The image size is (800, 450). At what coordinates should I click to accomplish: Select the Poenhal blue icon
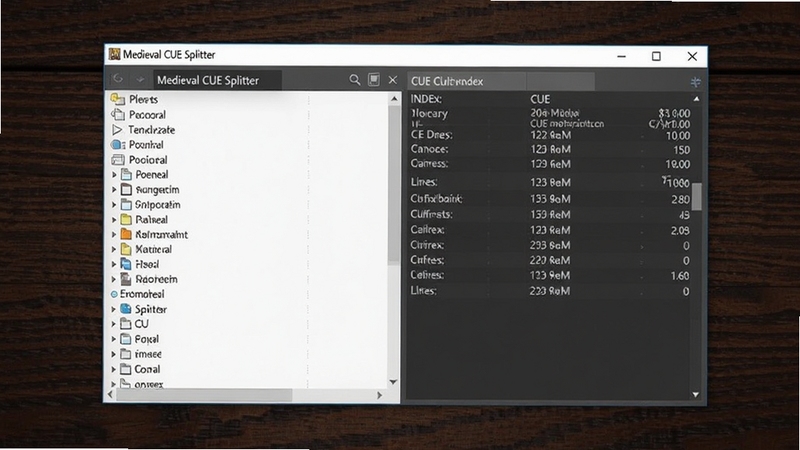118,145
